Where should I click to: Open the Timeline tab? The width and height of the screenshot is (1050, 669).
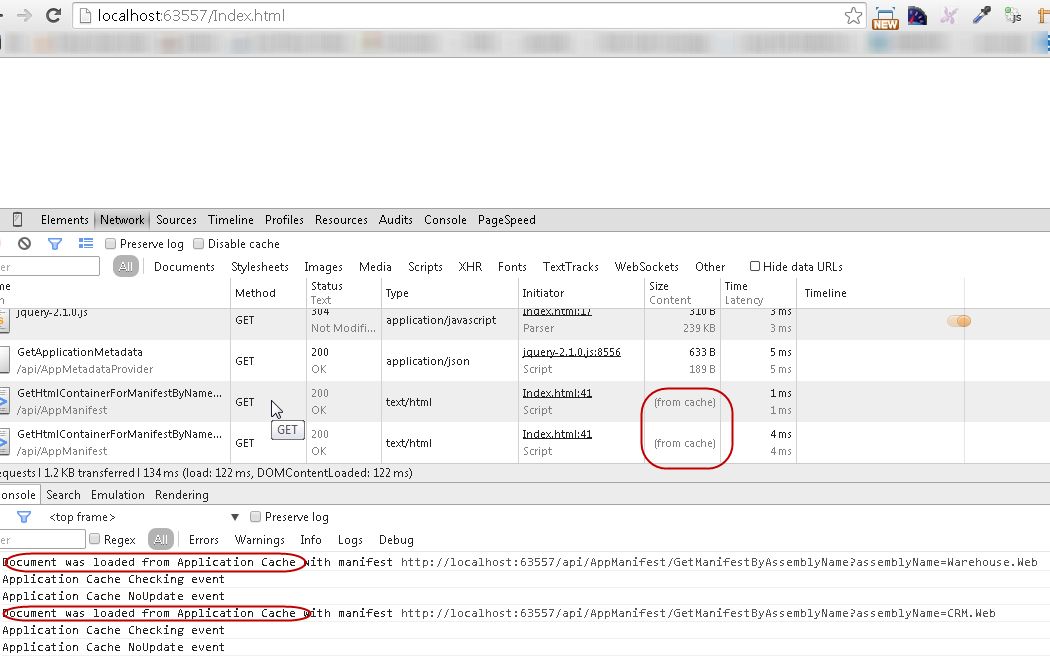click(x=230, y=220)
